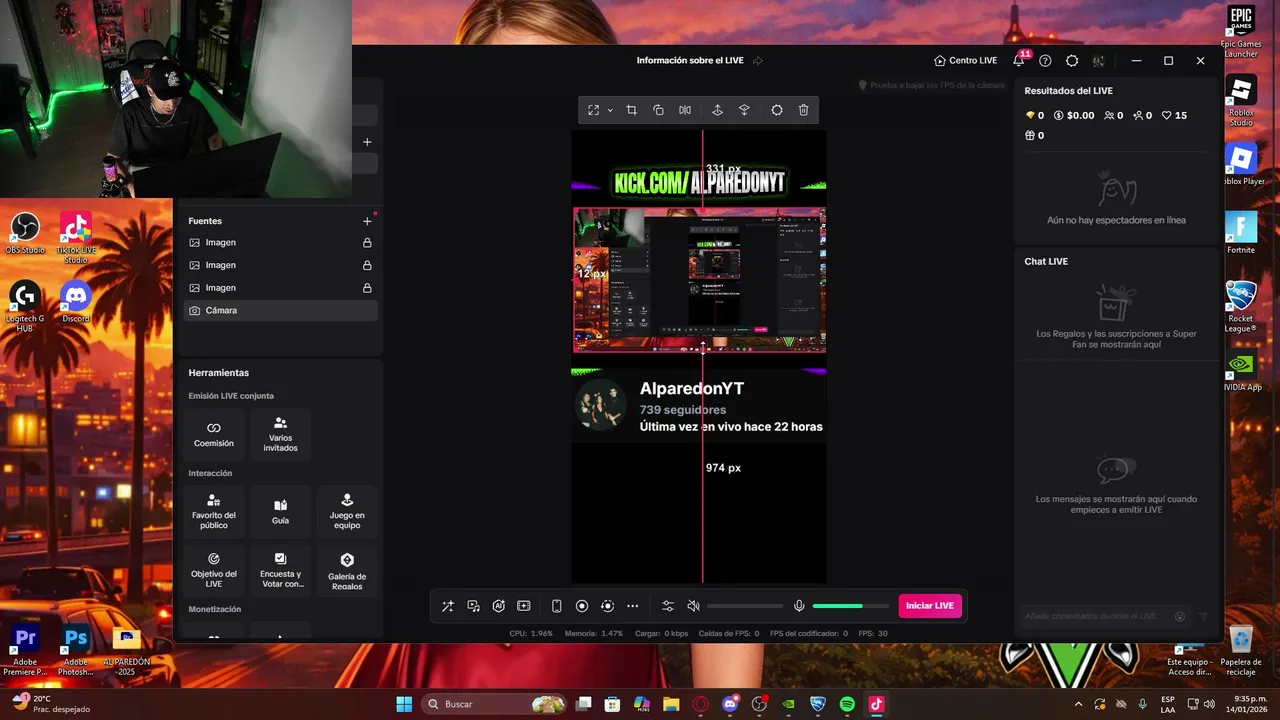Image resolution: width=1280 pixels, height=720 pixels.
Task: Click the comment input field in Chat LIVE
Action: pos(1095,616)
